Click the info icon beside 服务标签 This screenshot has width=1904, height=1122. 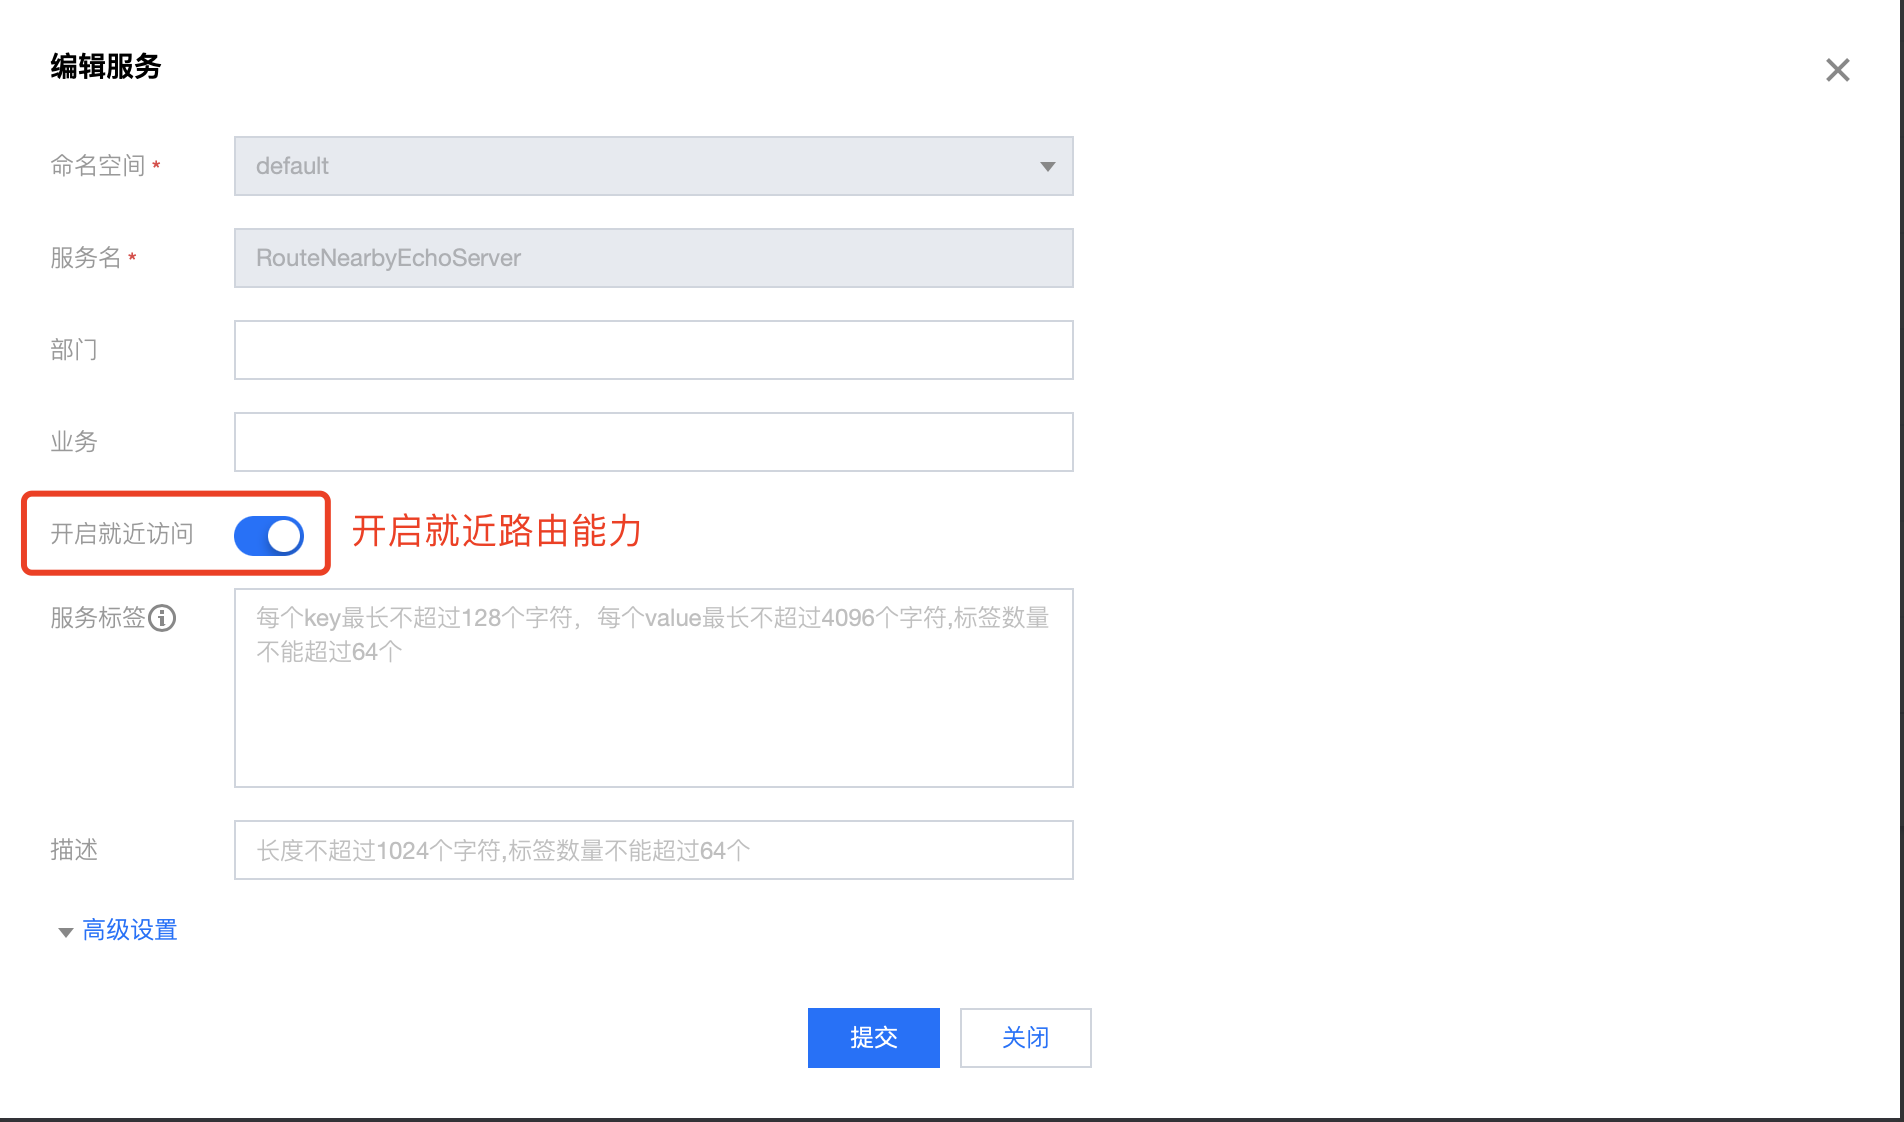tap(162, 618)
